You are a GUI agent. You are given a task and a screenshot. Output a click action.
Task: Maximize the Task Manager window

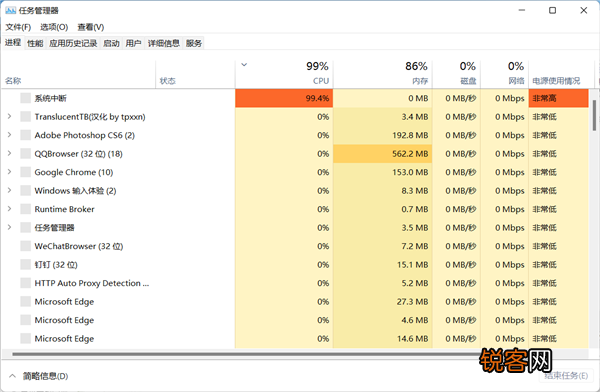(x=553, y=10)
